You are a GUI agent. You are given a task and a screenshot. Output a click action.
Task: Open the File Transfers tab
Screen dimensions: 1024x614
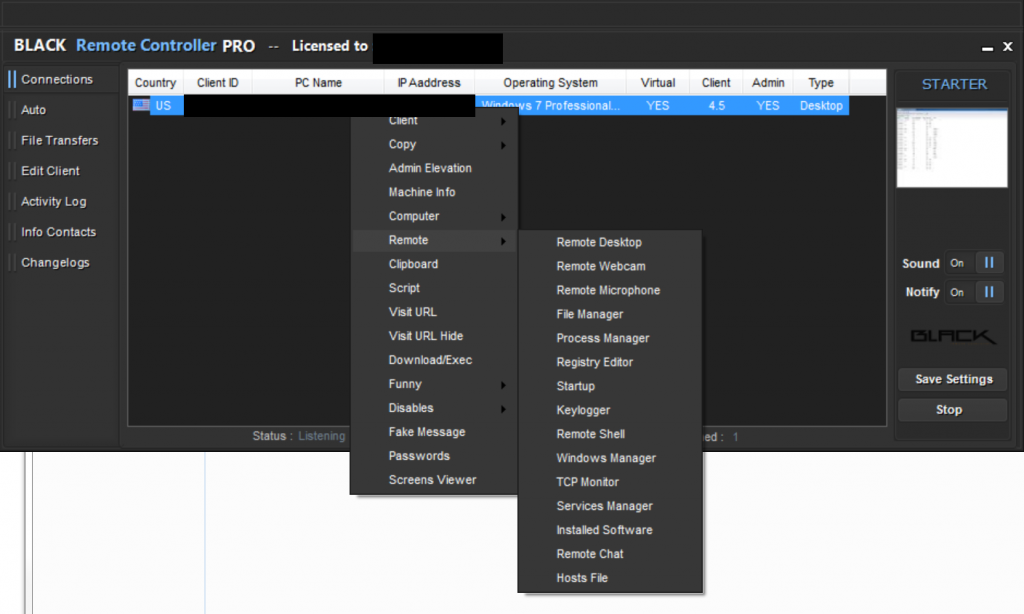point(59,140)
